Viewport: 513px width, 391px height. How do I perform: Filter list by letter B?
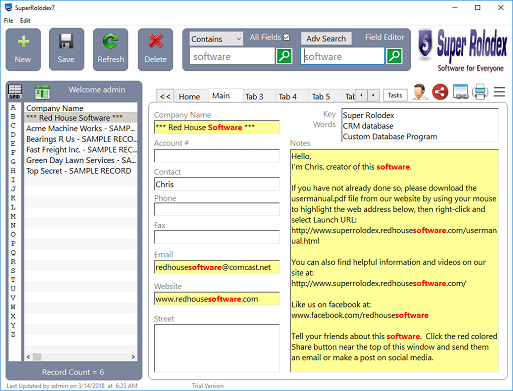coord(13,116)
